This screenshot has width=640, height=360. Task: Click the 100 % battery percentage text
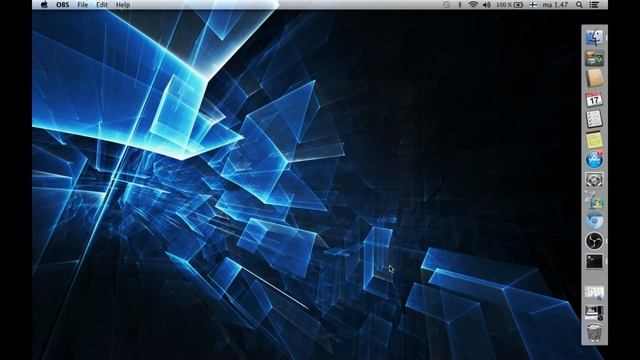click(x=504, y=5)
